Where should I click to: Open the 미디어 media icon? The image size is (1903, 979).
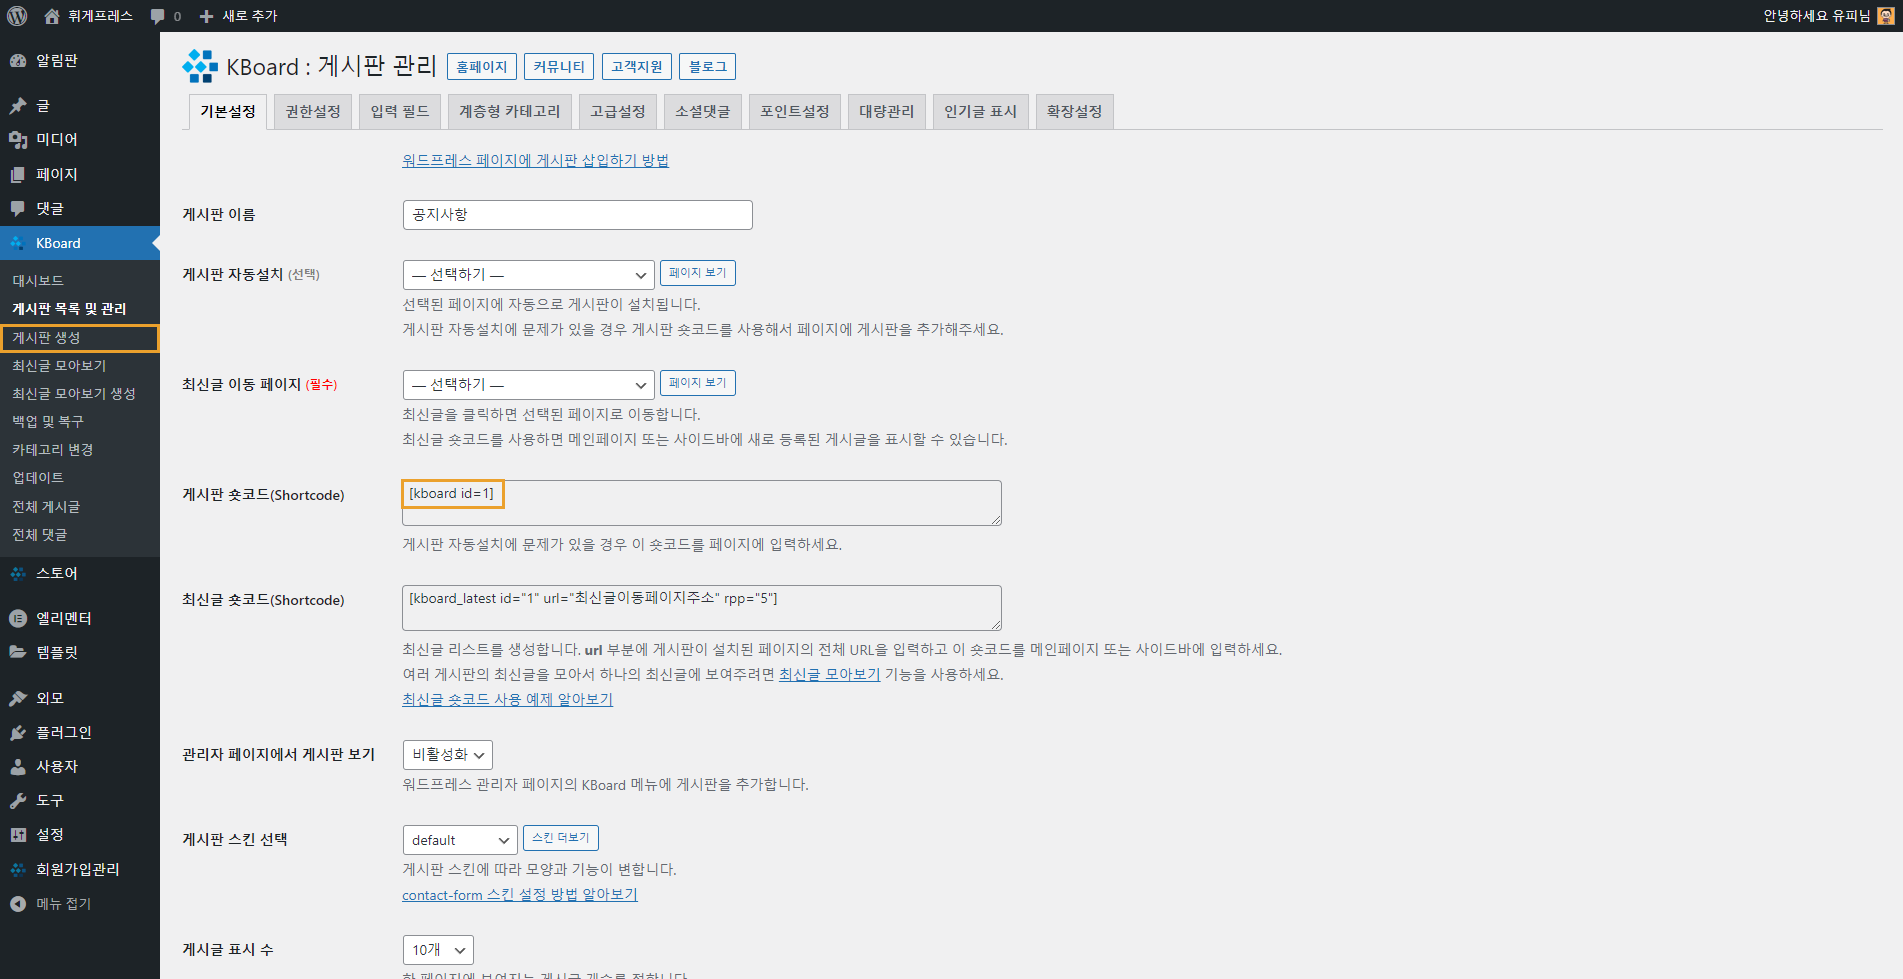point(18,140)
